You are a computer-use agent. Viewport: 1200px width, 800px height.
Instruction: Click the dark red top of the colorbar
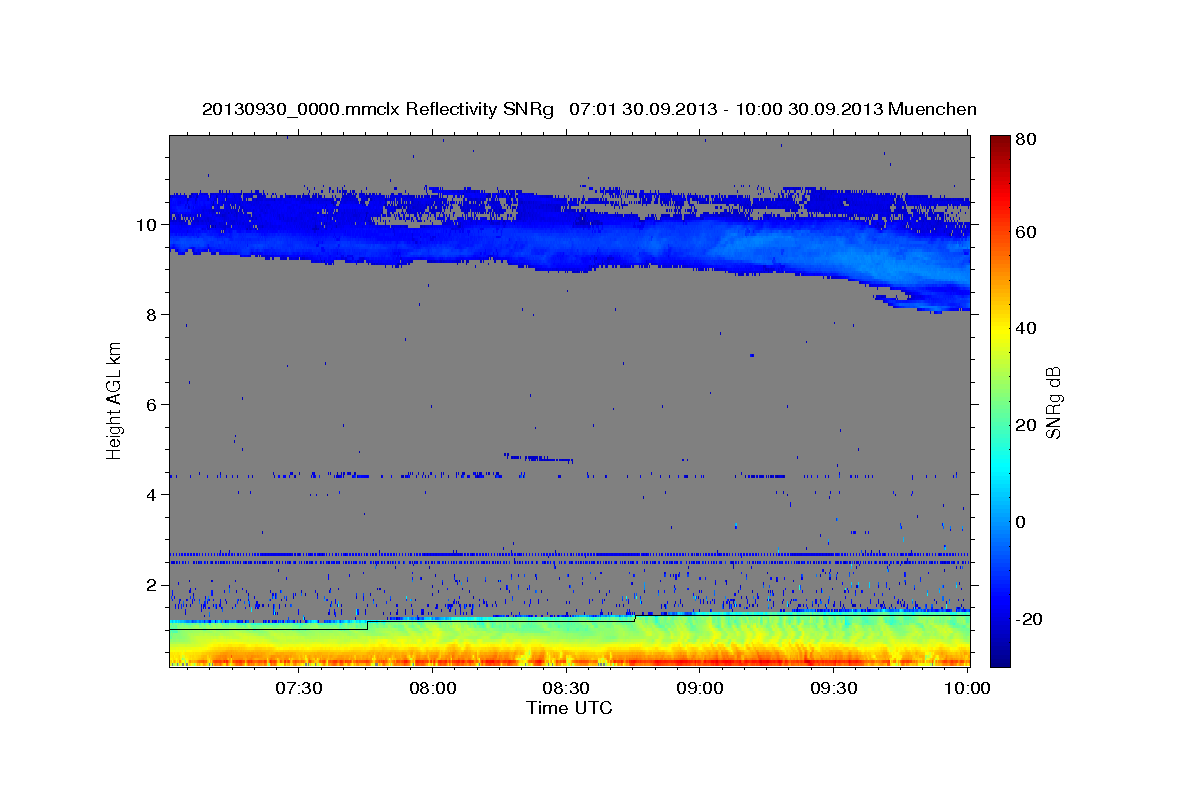pyautogui.click(x=1000, y=143)
